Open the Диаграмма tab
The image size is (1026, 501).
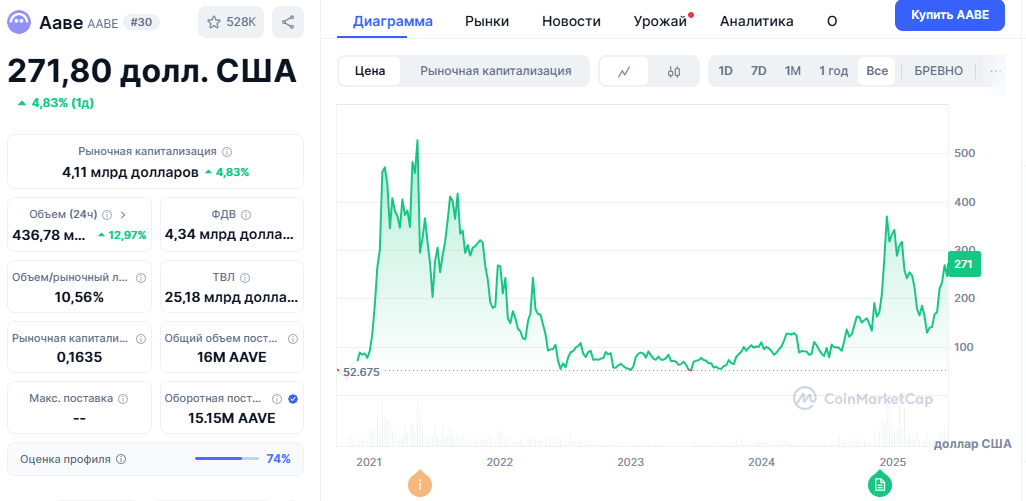click(393, 21)
